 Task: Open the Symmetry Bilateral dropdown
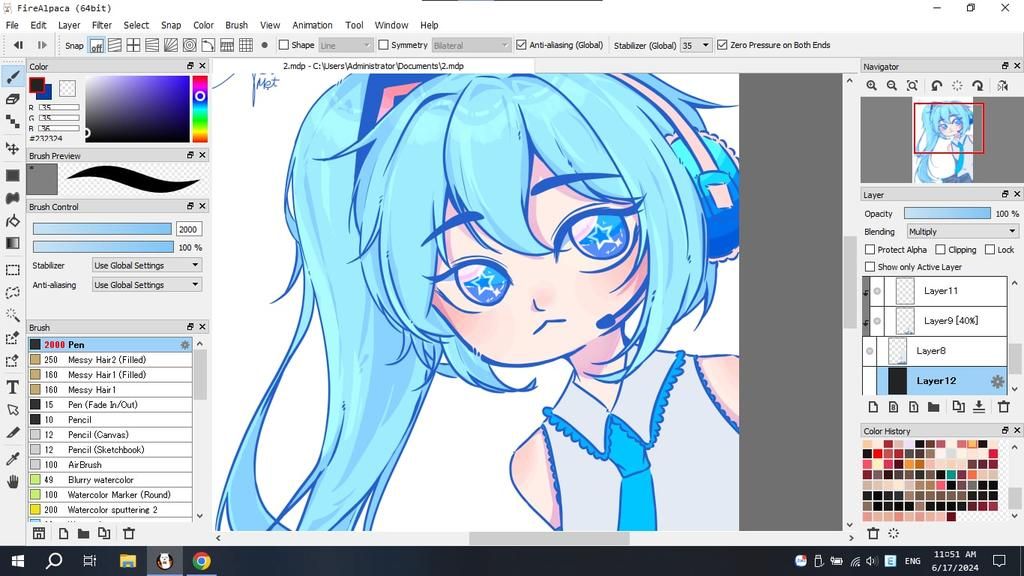(x=470, y=45)
